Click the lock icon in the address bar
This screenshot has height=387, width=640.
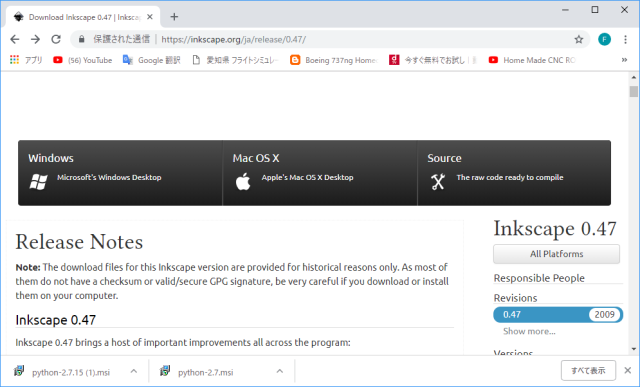(x=82, y=39)
